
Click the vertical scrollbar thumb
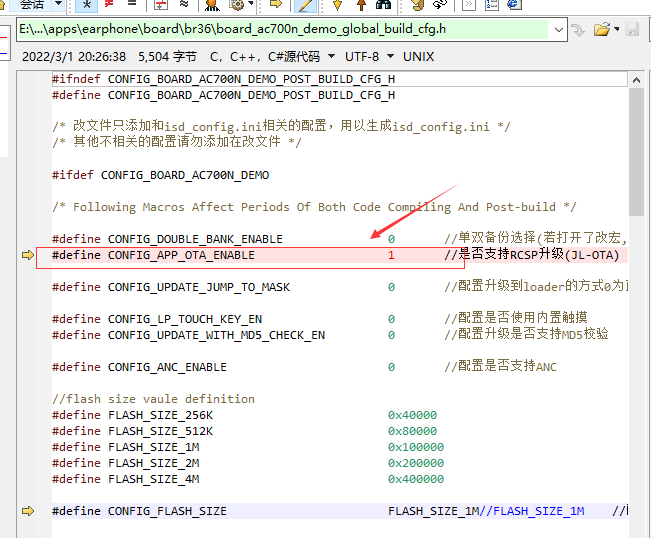(x=636, y=152)
